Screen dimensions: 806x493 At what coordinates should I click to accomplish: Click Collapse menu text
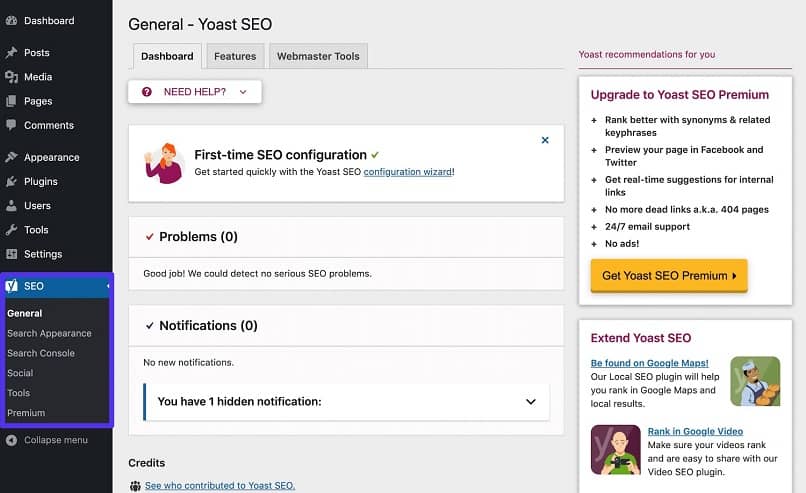(x=56, y=440)
